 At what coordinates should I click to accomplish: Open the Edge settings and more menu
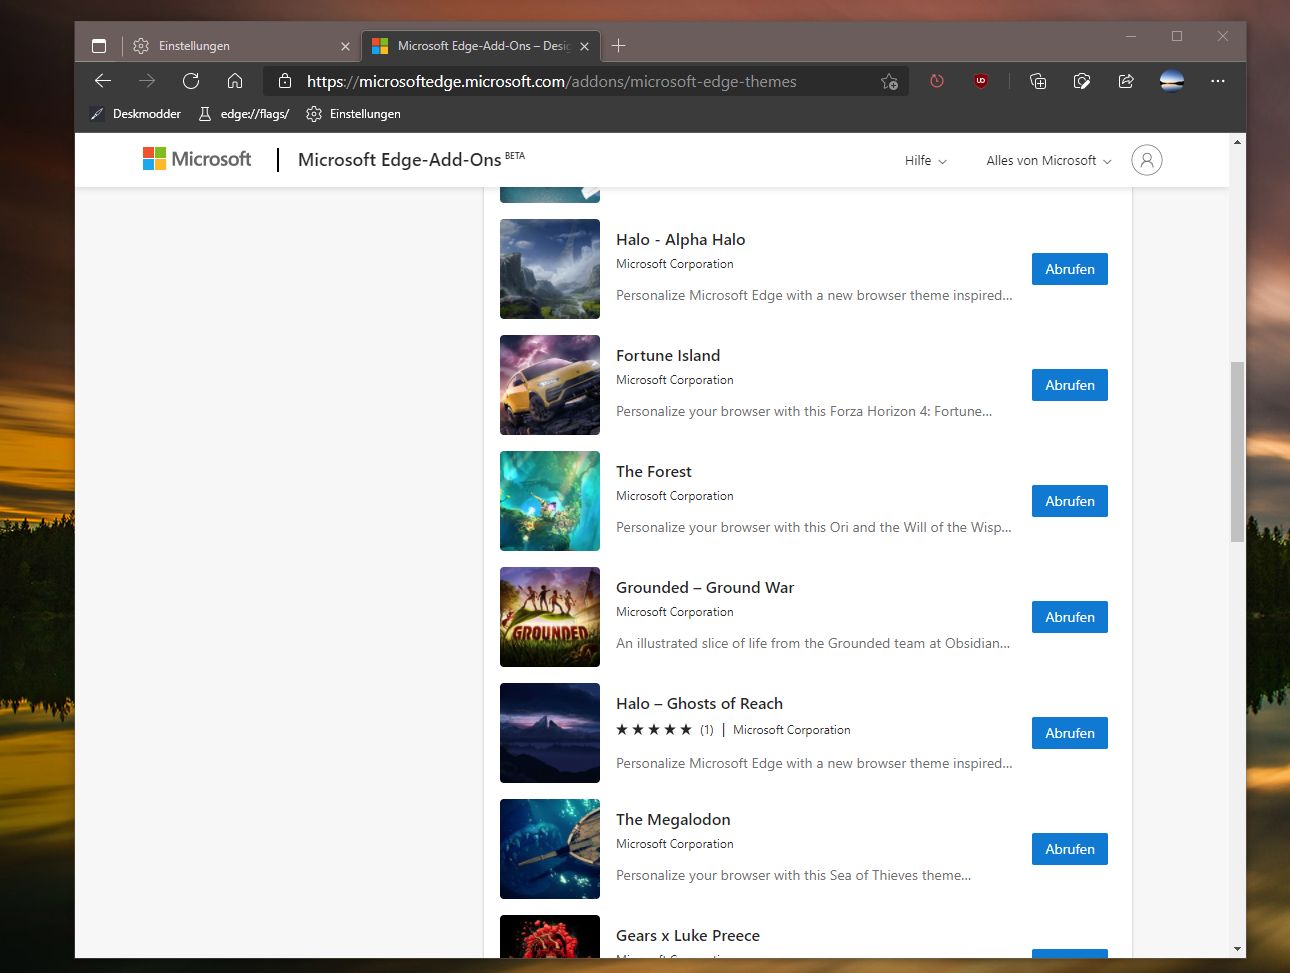(x=1218, y=81)
